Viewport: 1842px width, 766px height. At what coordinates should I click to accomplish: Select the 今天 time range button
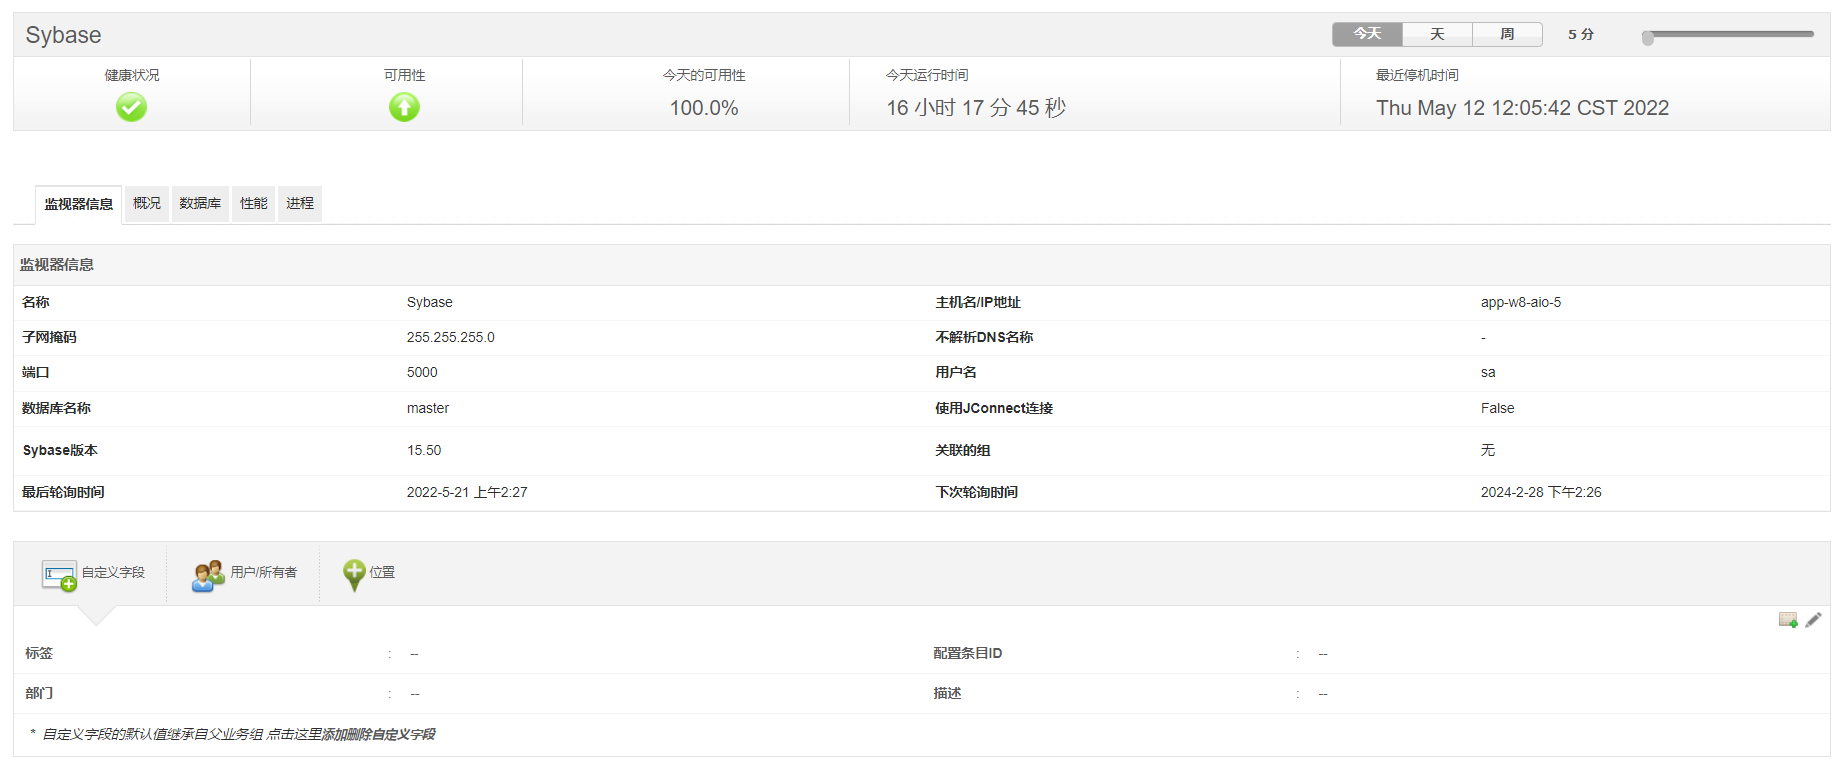[x=1367, y=34]
